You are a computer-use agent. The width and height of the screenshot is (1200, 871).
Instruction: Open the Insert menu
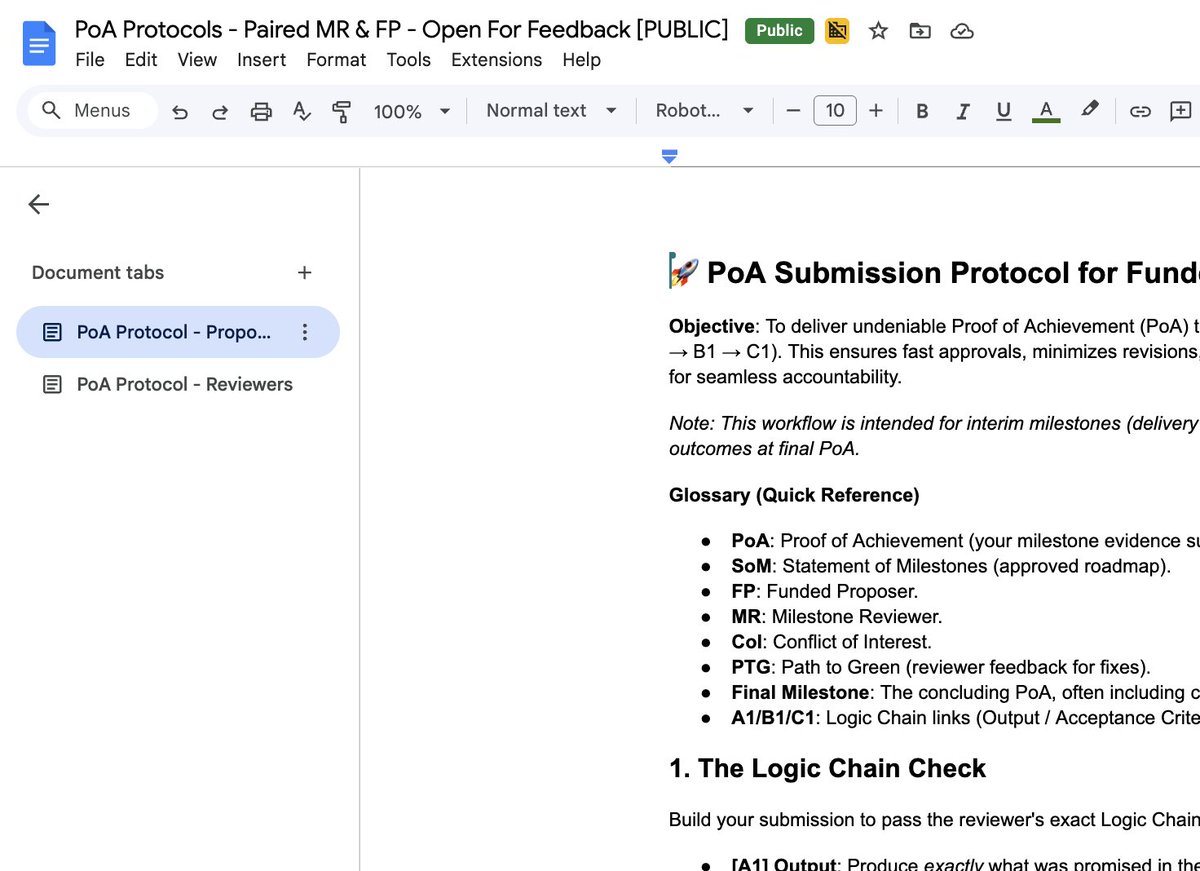click(262, 60)
